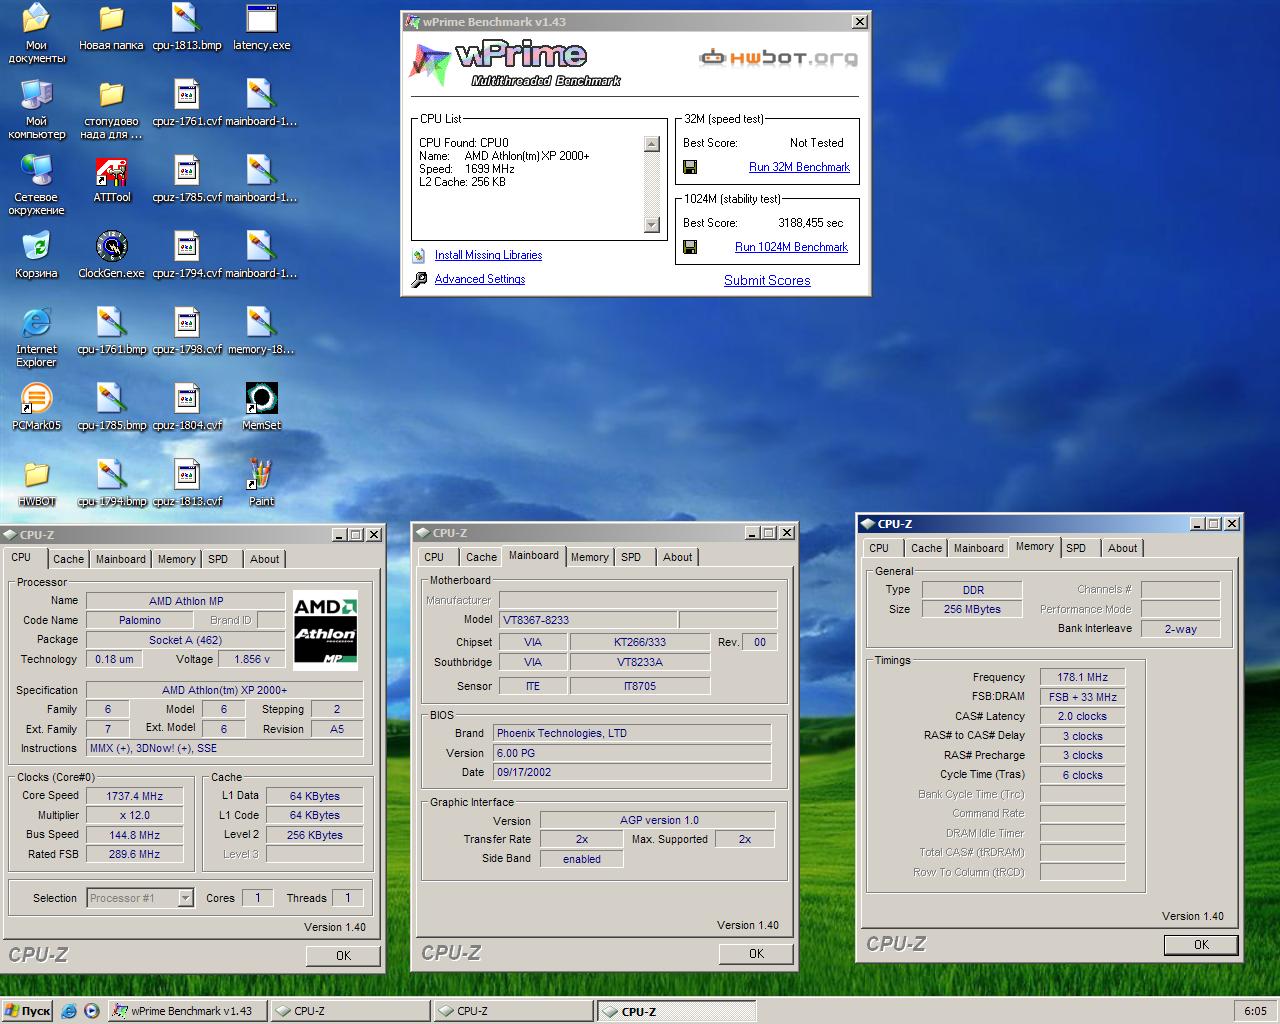Image resolution: width=1280 pixels, height=1024 pixels.
Task: Click the memory Frequency value 178.1 MHz
Action: pyautogui.click(x=1082, y=677)
